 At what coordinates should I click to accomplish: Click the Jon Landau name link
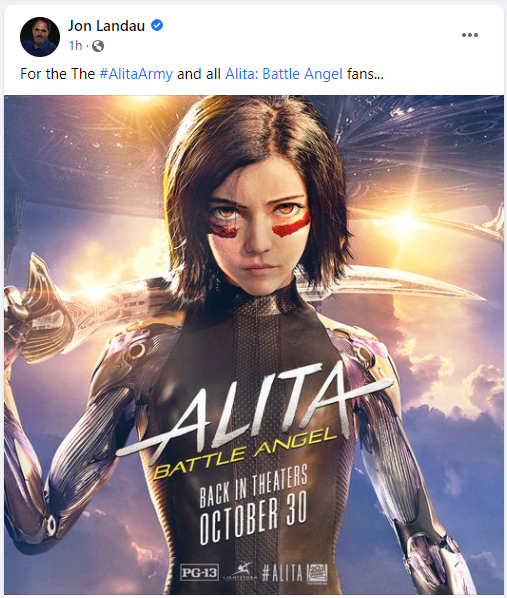[106, 26]
